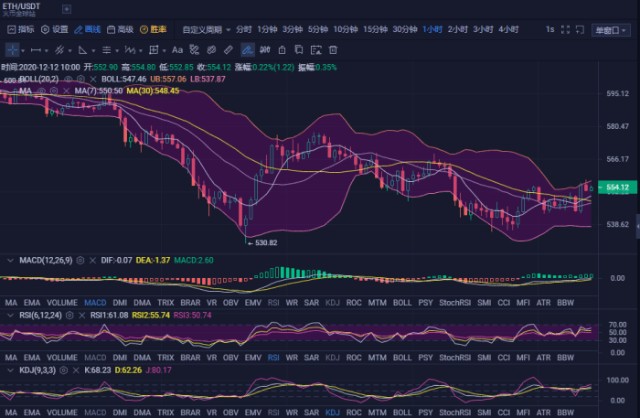Screen dimensions: 640x418
Task: Remove the MA indicator with X
Action: [x=66, y=91]
